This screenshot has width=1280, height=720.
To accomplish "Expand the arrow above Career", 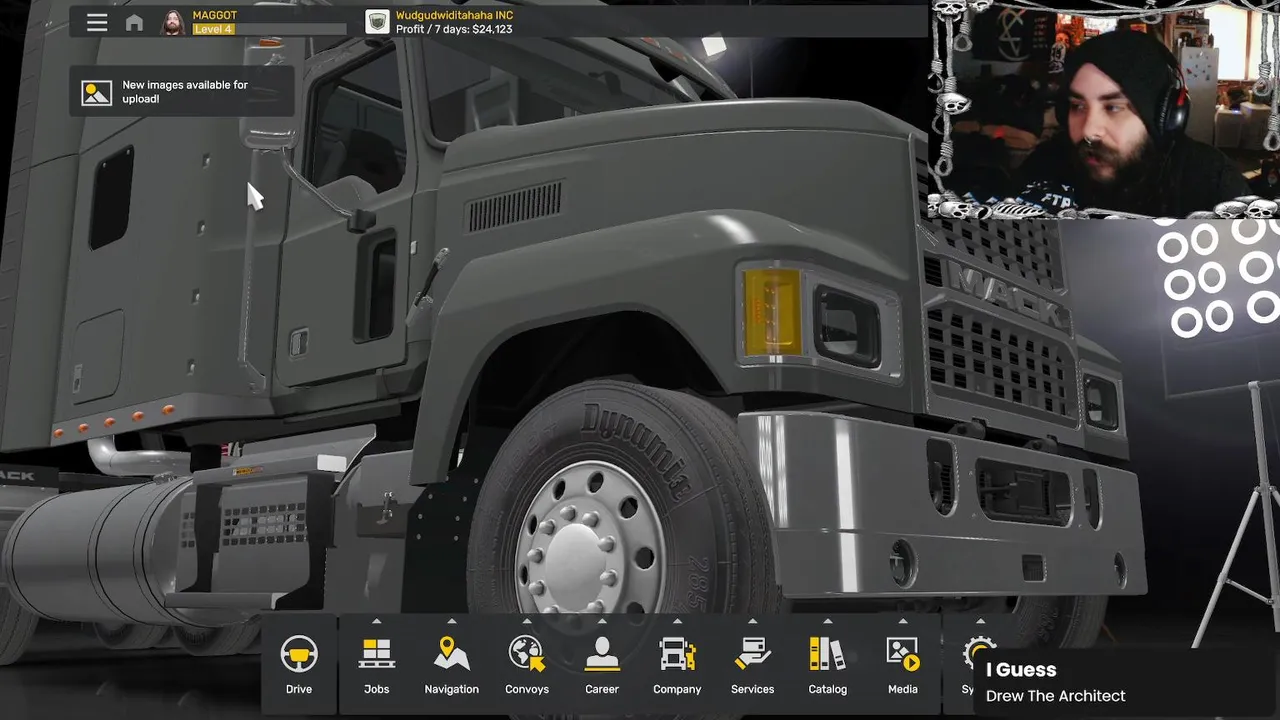I will 602,621.
